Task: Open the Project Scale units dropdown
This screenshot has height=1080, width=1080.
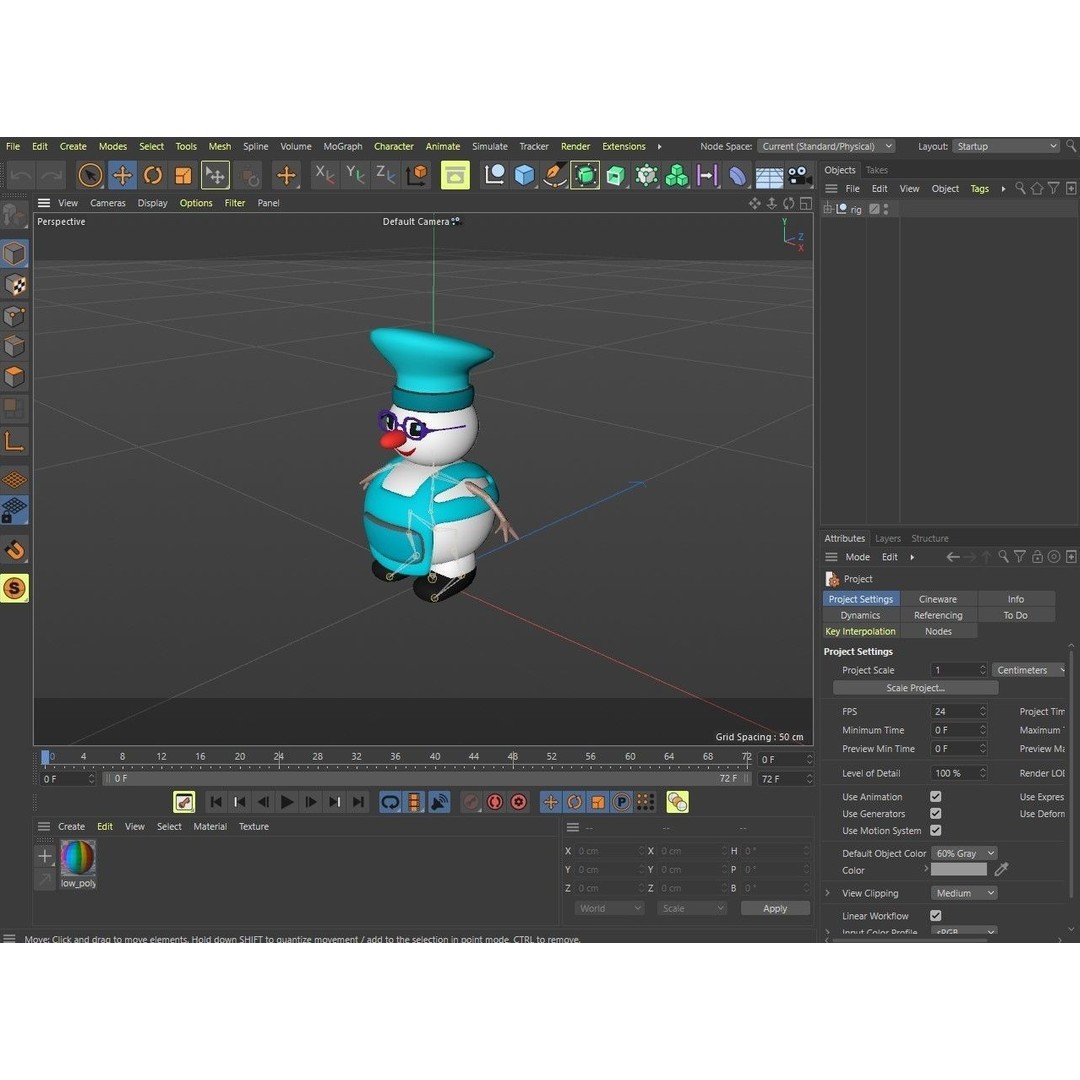Action: tap(1028, 670)
